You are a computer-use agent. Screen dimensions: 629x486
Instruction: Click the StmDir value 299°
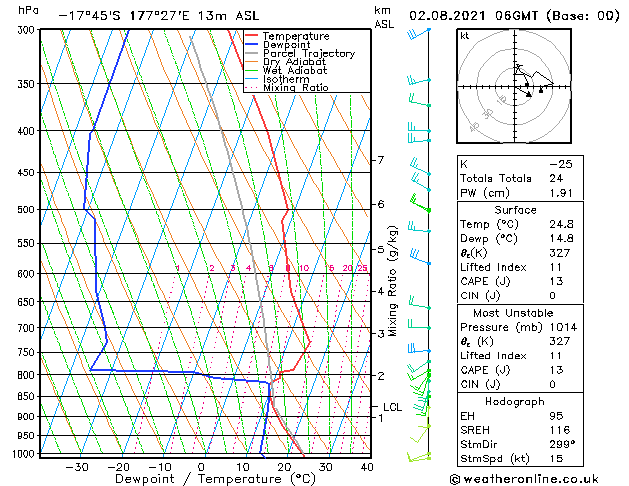(x=562, y=444)
